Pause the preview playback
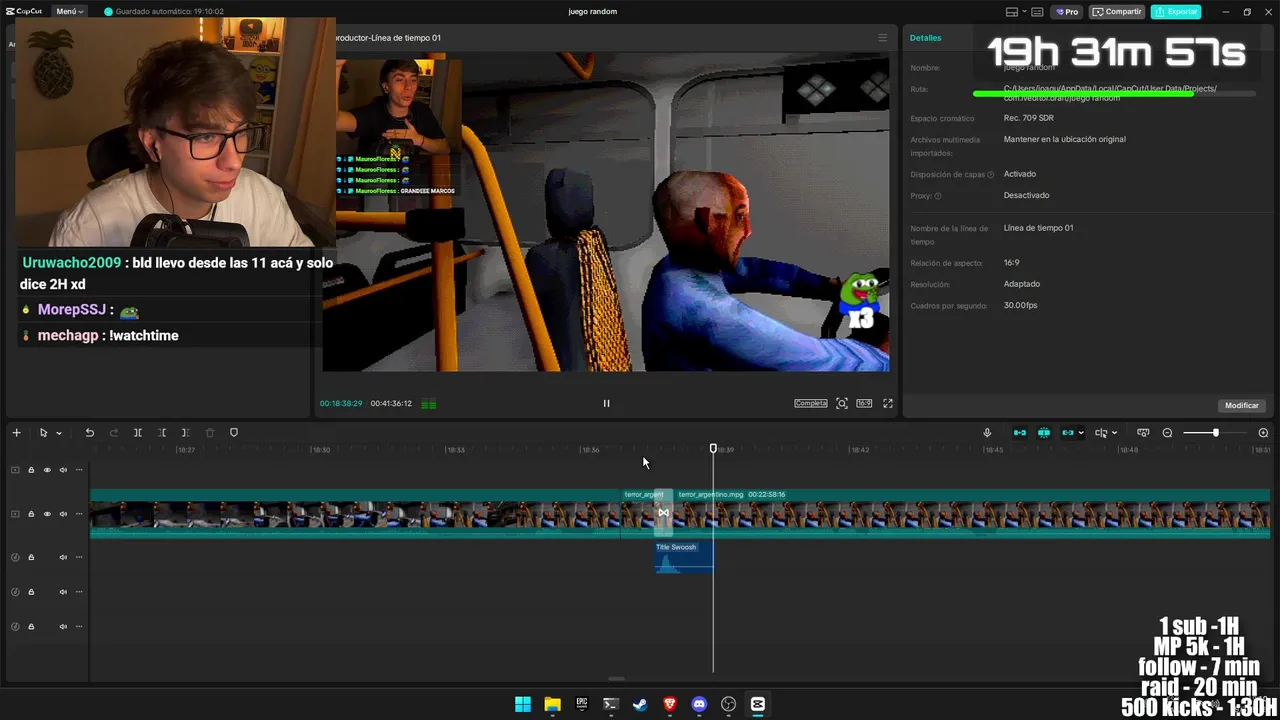Image resolution: width=1280 pixels, height=720 pixels. (606, 403)
